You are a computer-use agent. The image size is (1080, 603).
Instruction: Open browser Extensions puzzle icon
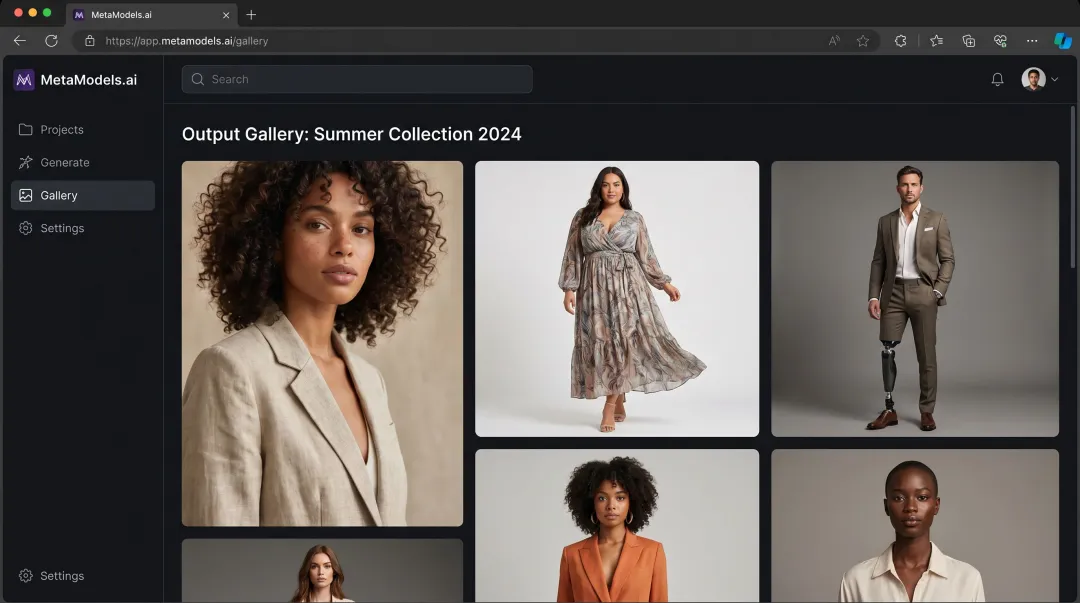(900, 41)
